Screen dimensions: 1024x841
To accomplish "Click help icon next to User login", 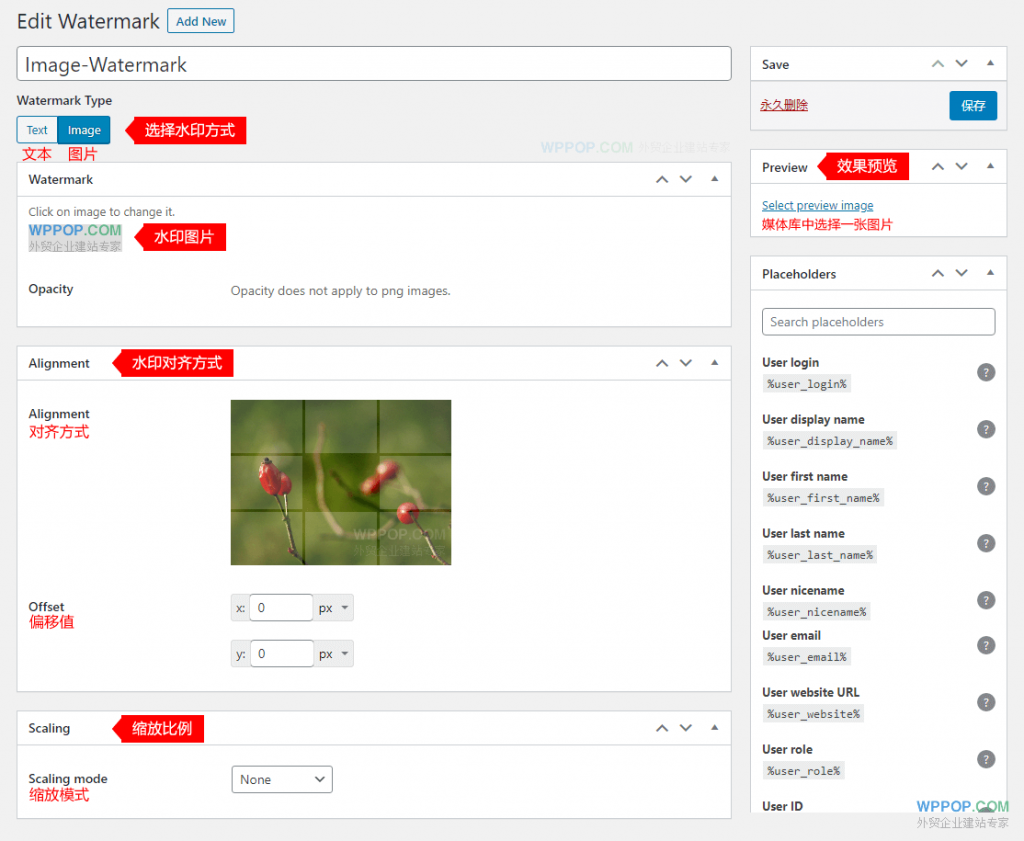I will coord(986,372).
